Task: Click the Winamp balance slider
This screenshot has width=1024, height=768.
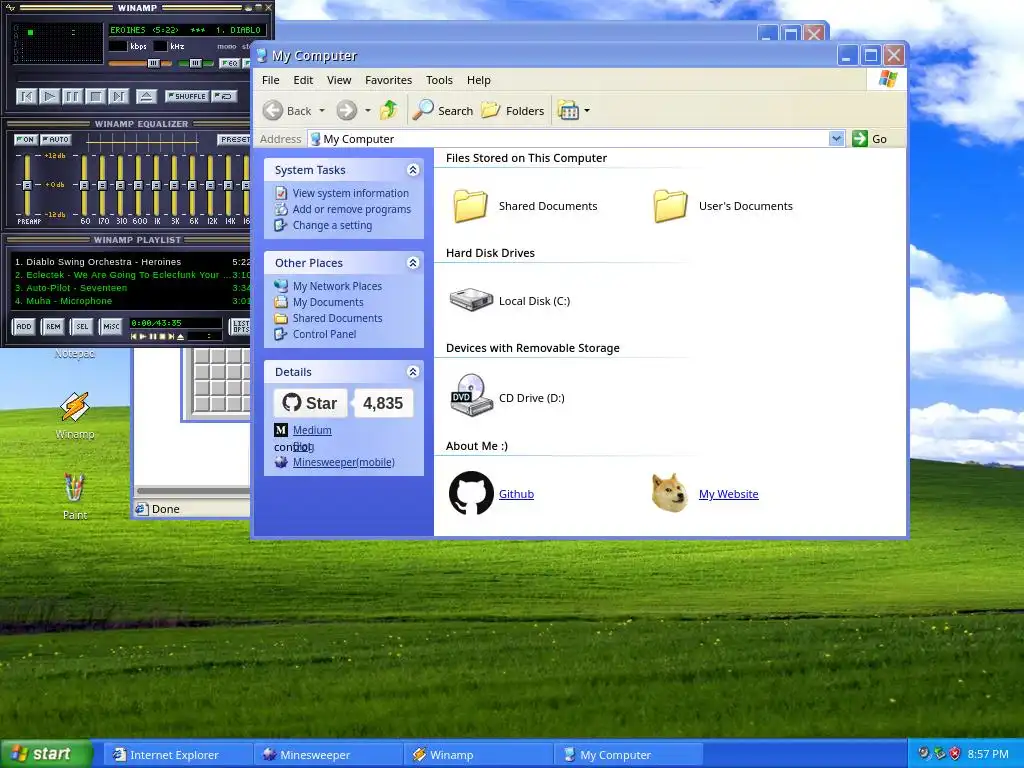Action: [x=195, y=63]
